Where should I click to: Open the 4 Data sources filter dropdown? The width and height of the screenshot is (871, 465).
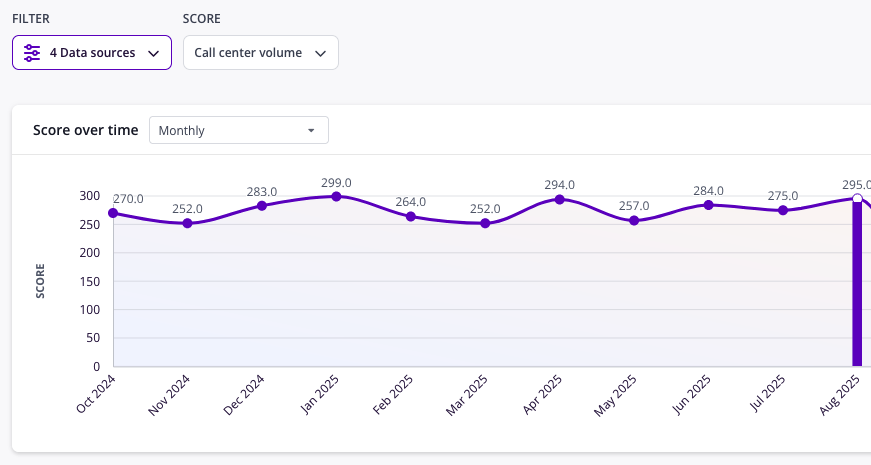[92, 53]
